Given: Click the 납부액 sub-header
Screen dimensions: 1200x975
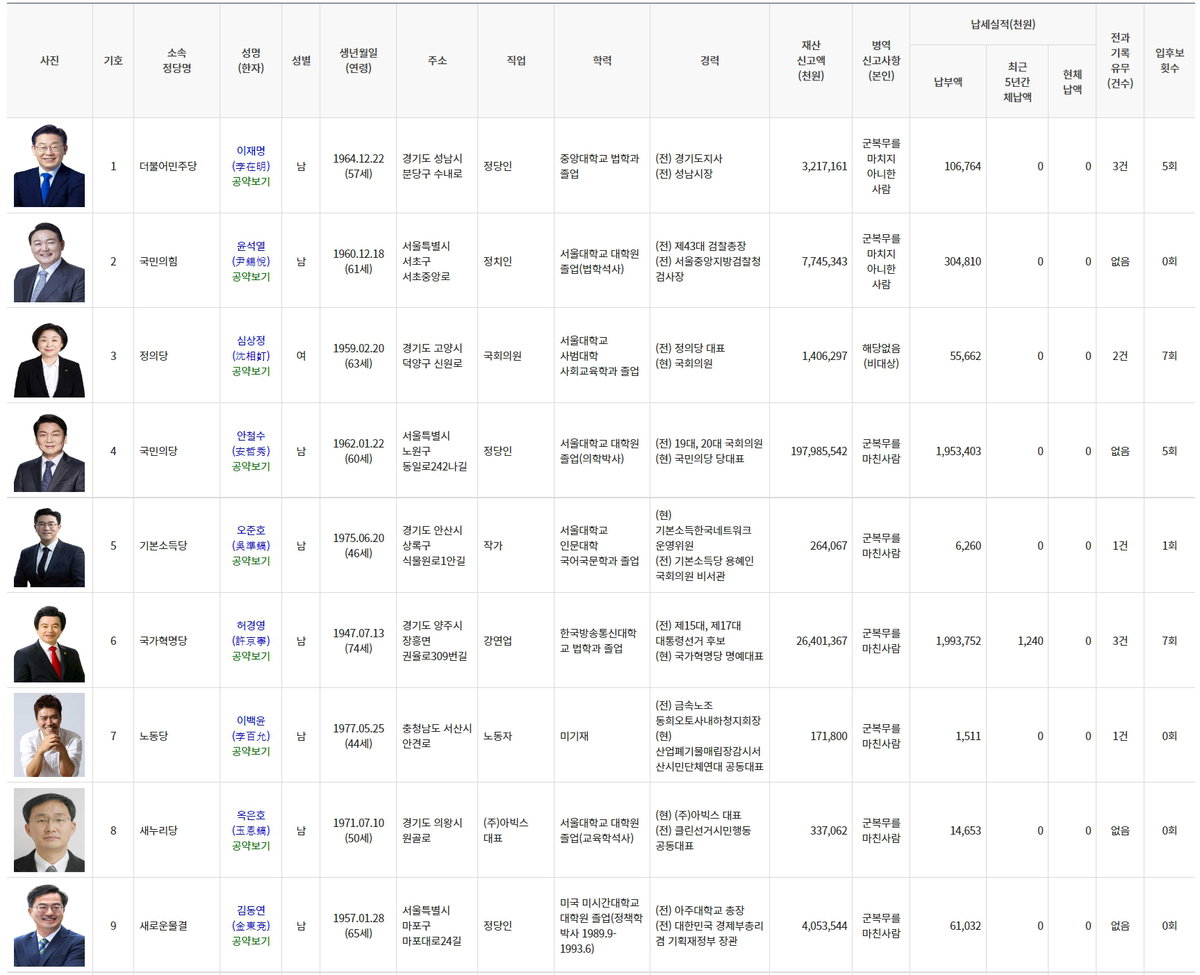Looking at the screenshot, I should 948,82.
